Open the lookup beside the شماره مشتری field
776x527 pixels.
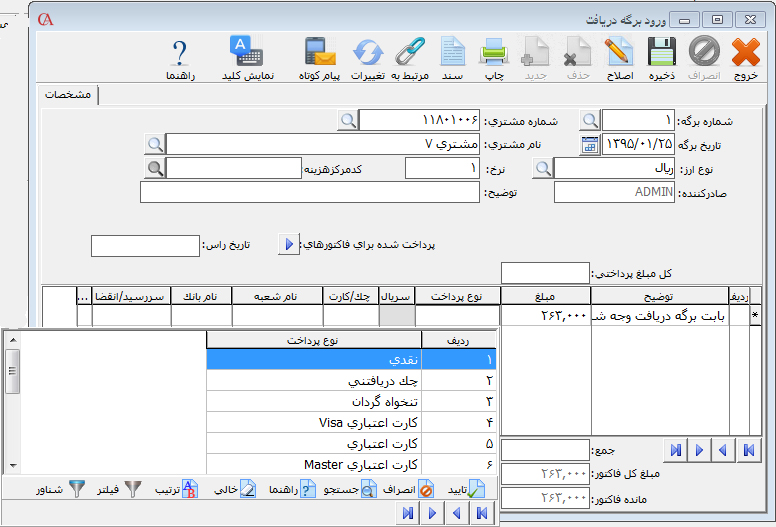[x=347, y=121]
